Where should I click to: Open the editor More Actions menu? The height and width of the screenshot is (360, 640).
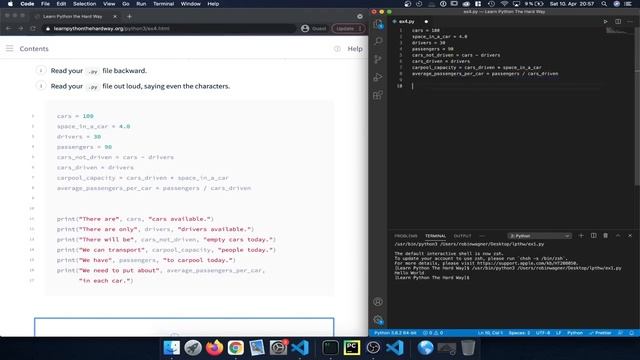point(630,21)
